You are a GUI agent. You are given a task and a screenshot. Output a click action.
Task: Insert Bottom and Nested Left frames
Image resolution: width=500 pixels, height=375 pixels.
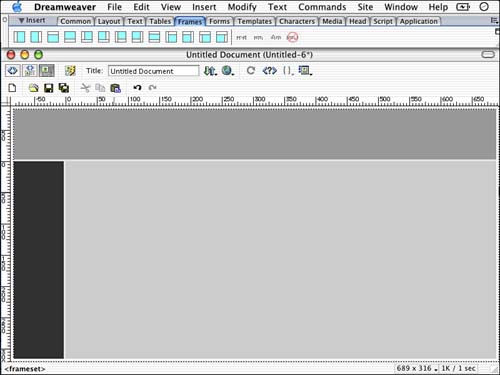pyautogui.click(x=87, y=37)
